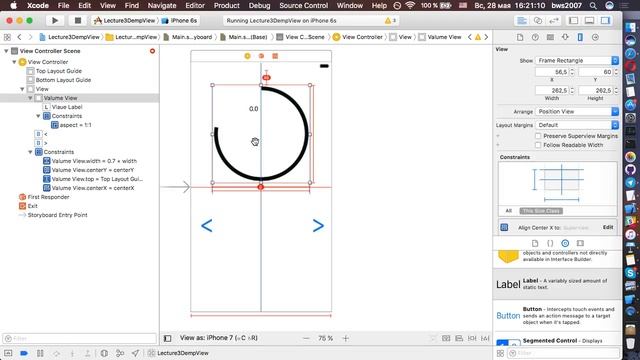Screen dimensions: 640x360
Task: Open the Connections inspector
Action: (x=595, y=37)
